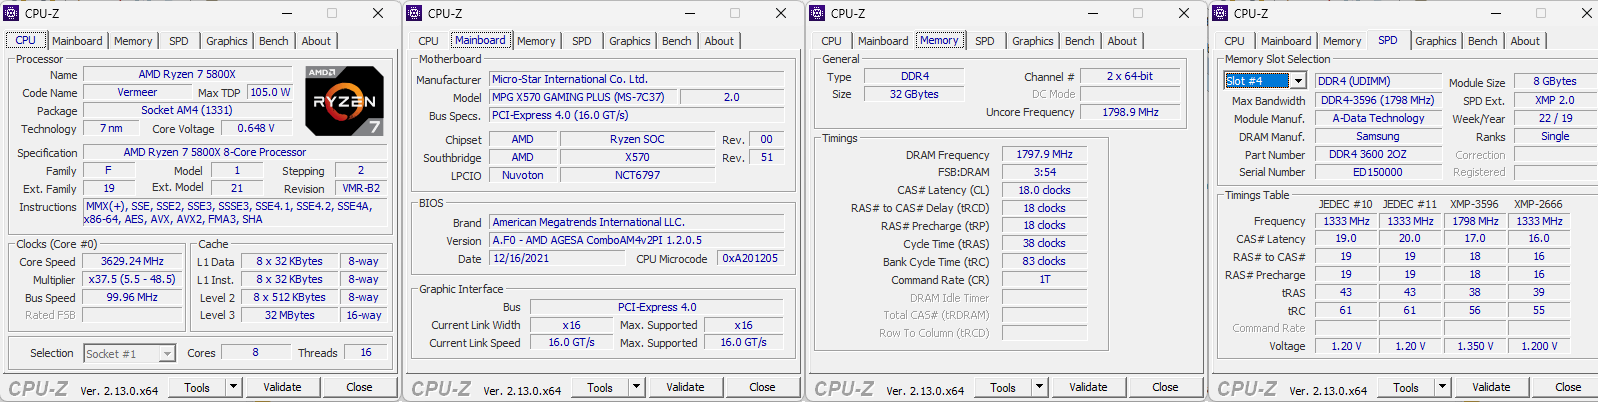Click the CPU-Z app icon in Memory window title bar
The image size is (1598, 406).
[x=818, y=13]
